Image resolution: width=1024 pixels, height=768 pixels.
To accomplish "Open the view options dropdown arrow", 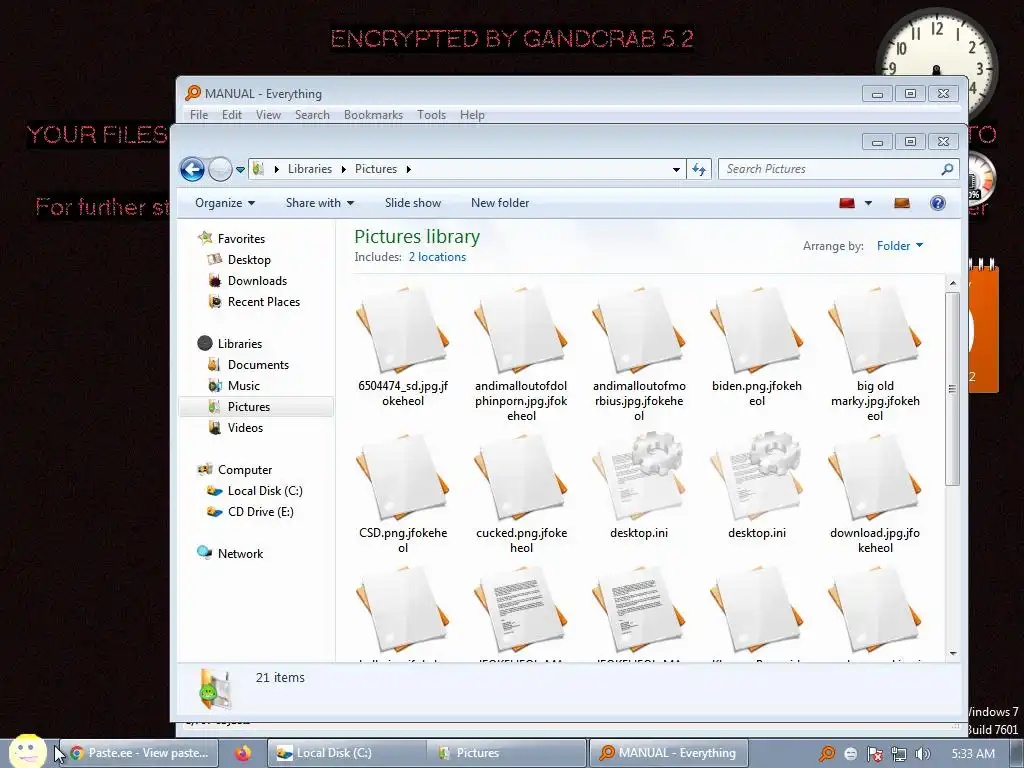I will point(868,203).
